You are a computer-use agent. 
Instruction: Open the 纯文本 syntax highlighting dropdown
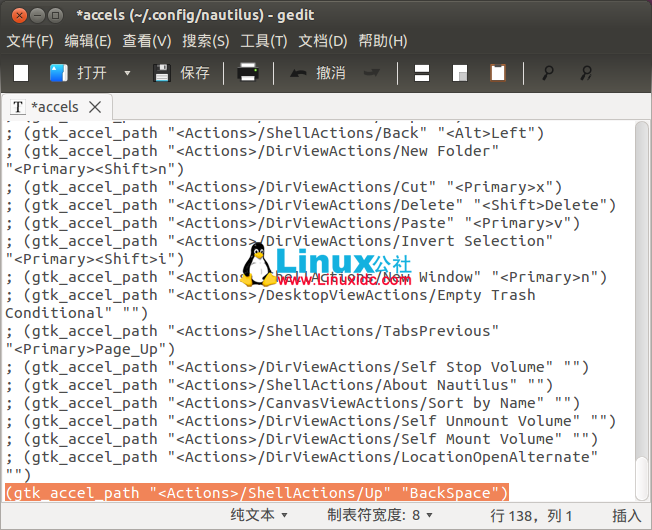click(x=259, y=515)
